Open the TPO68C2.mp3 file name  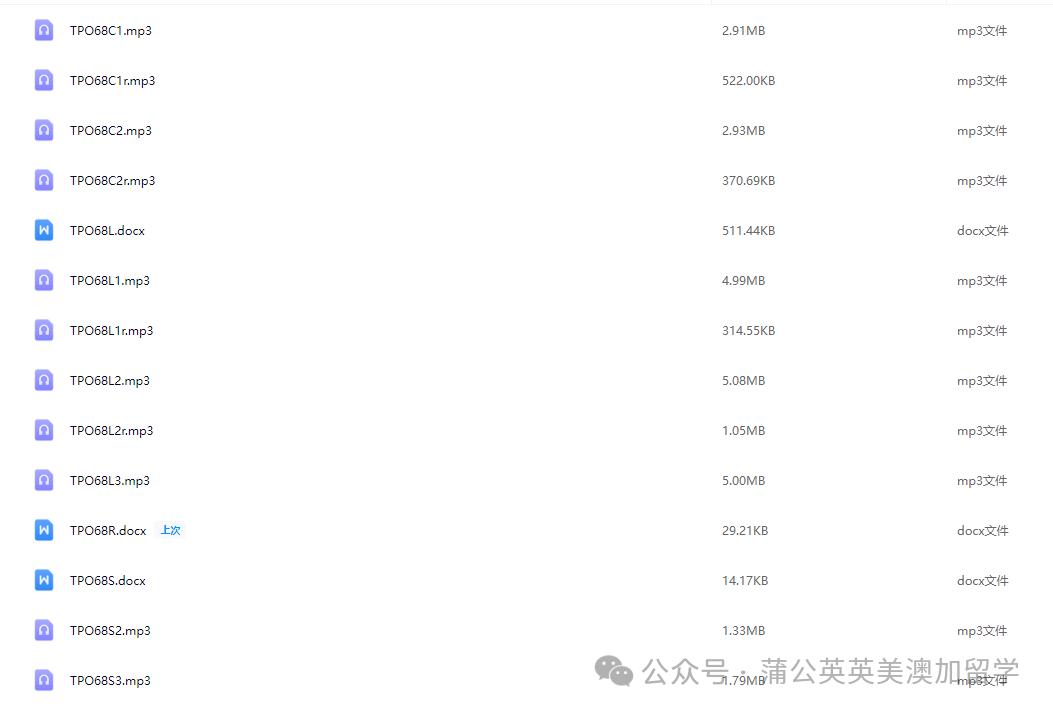[110, 131]
